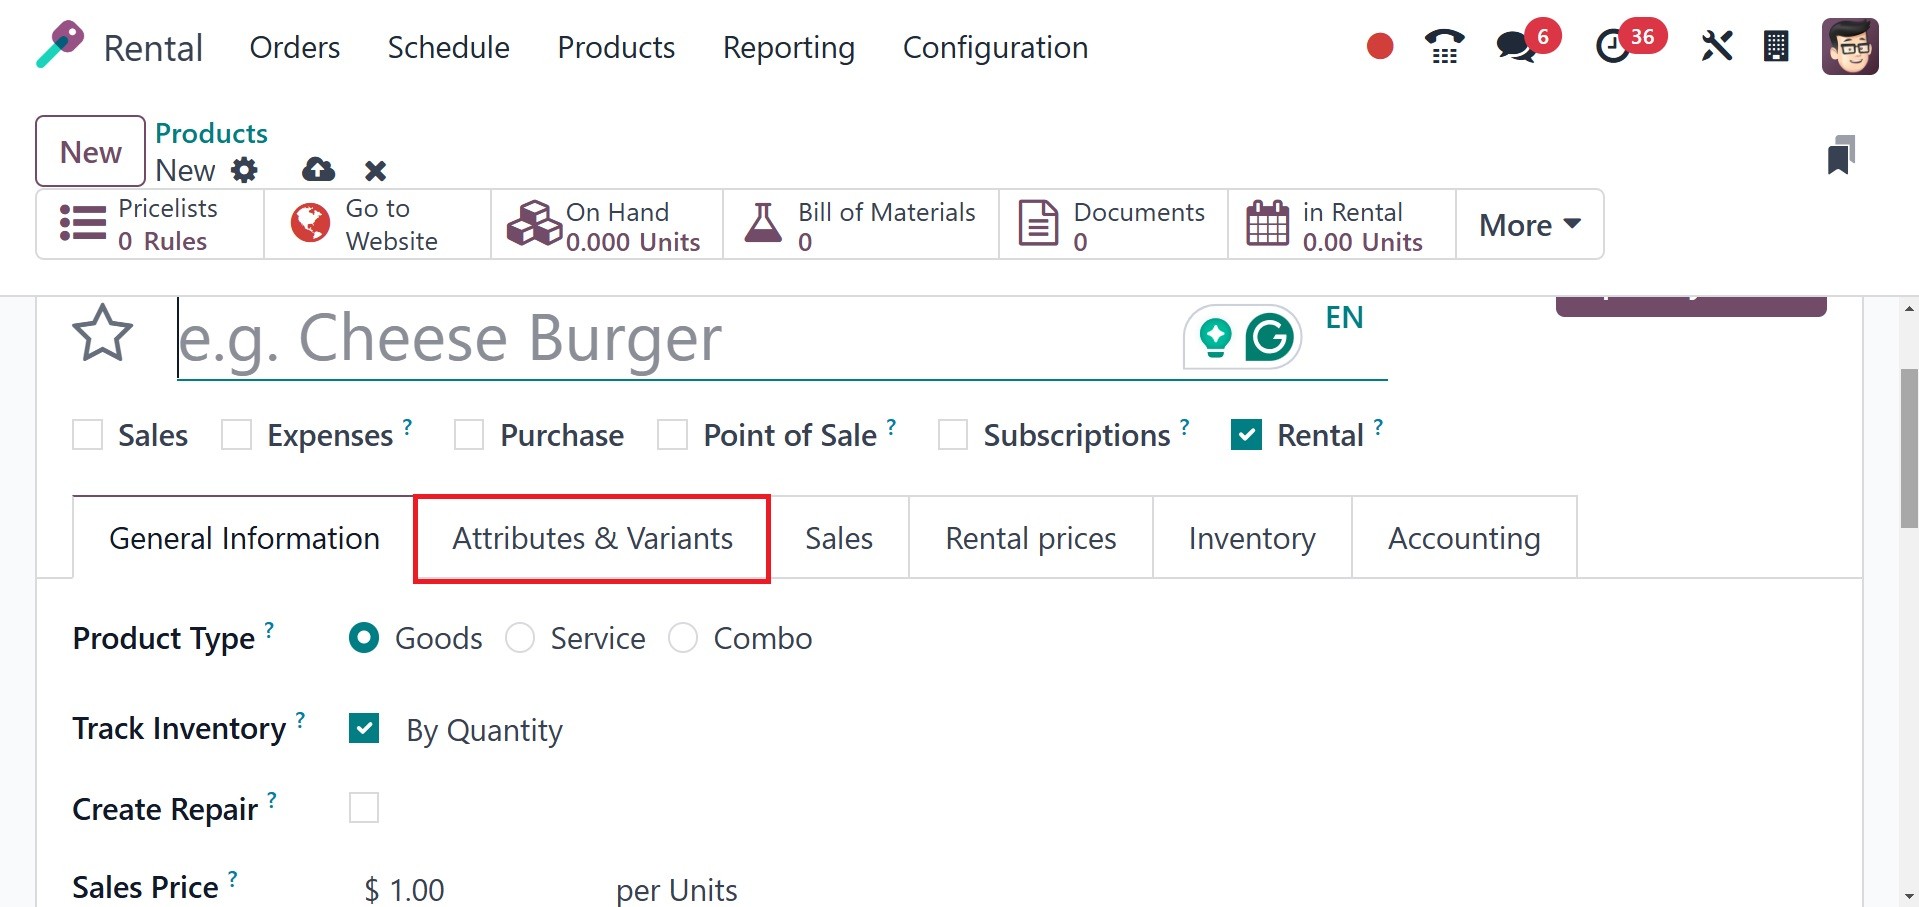The width and height of the screenshot is (1919, 907).
Task: Click the product name input field
Action: click(670, 339)
